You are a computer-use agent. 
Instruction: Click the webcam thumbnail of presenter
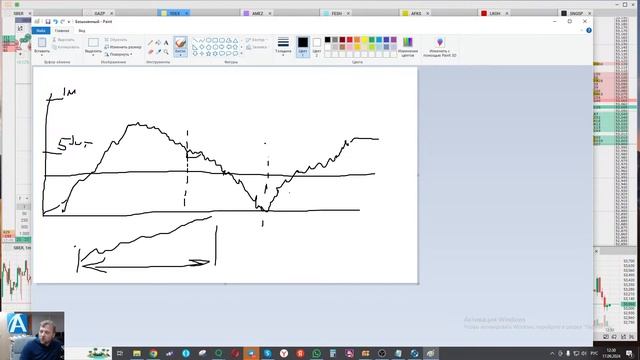tap(32, 336)
